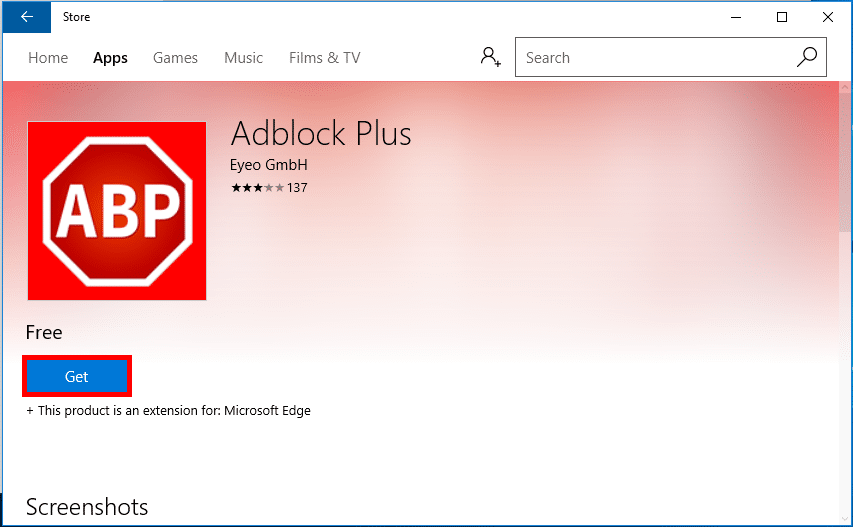Focus the Search input field
Screen dimensions: 853x527
[671, 57]
